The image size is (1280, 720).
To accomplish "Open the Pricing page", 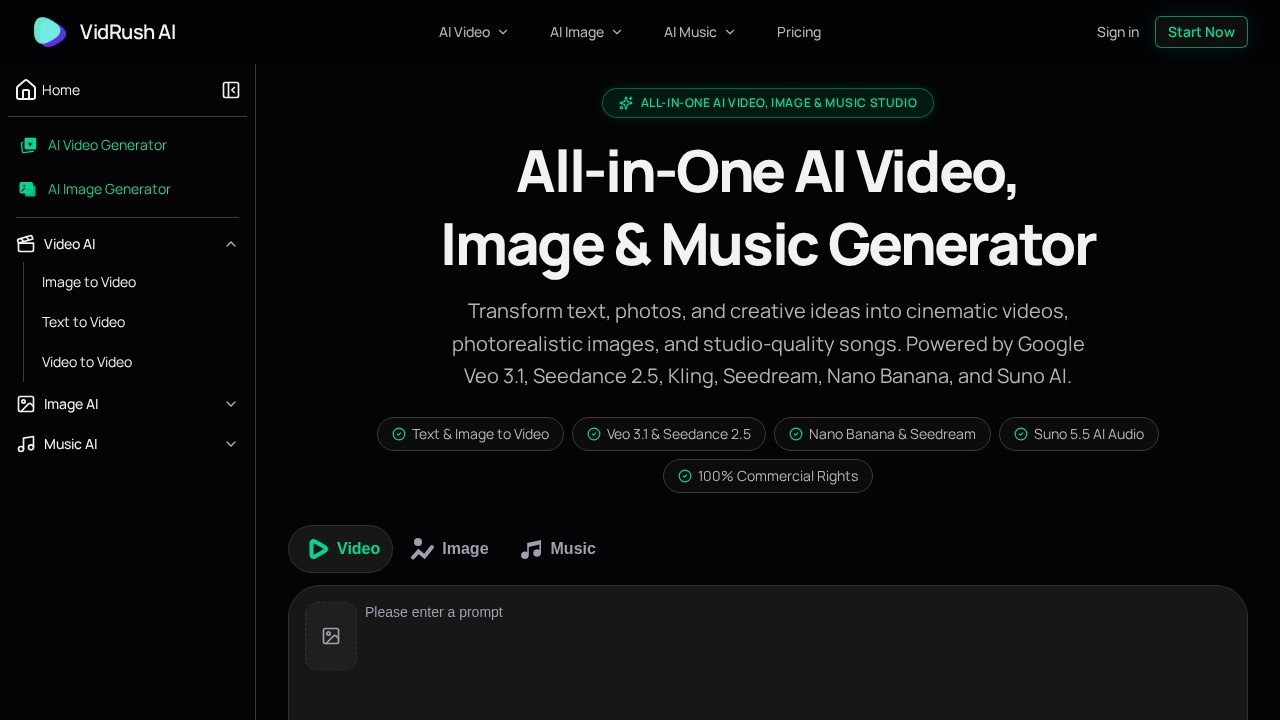I will pos(799,32).
